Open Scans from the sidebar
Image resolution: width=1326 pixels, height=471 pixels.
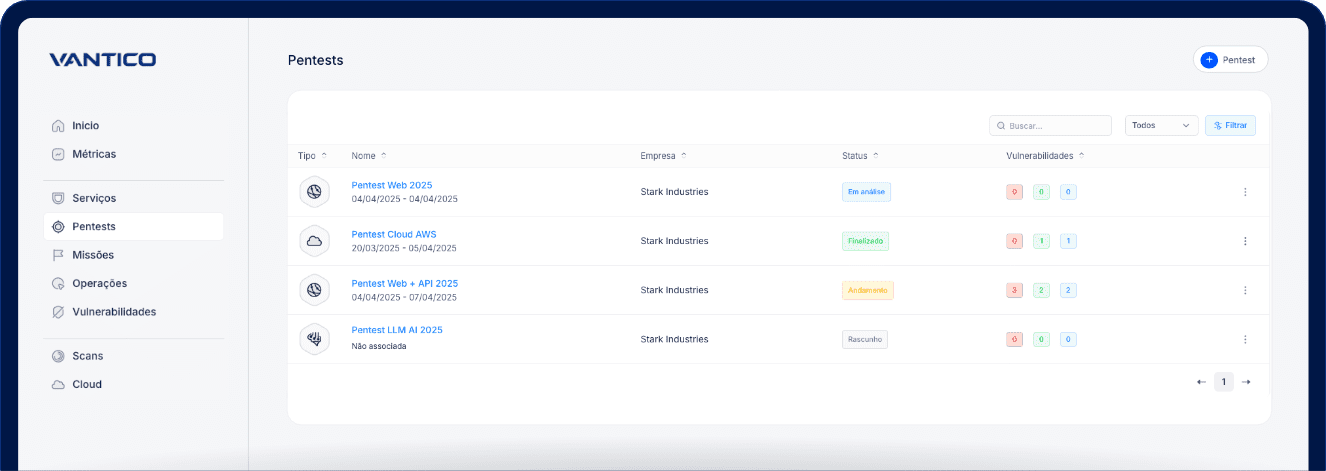[x=87, y=356]
